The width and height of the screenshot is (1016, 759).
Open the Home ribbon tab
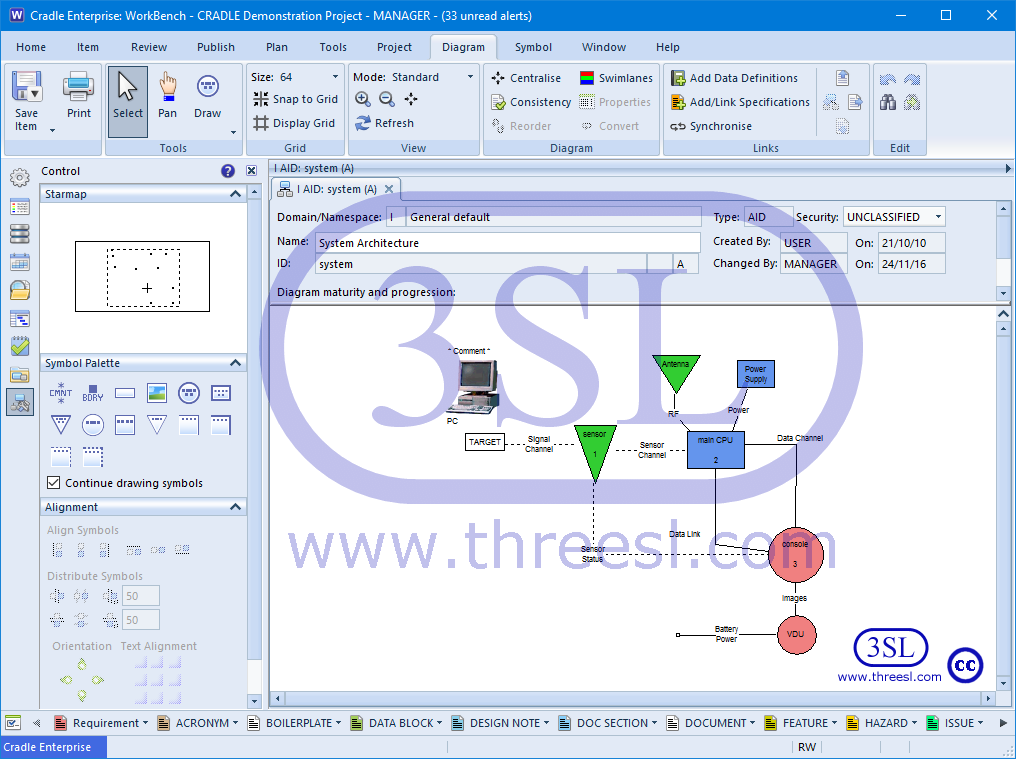[x=31, y=47]
